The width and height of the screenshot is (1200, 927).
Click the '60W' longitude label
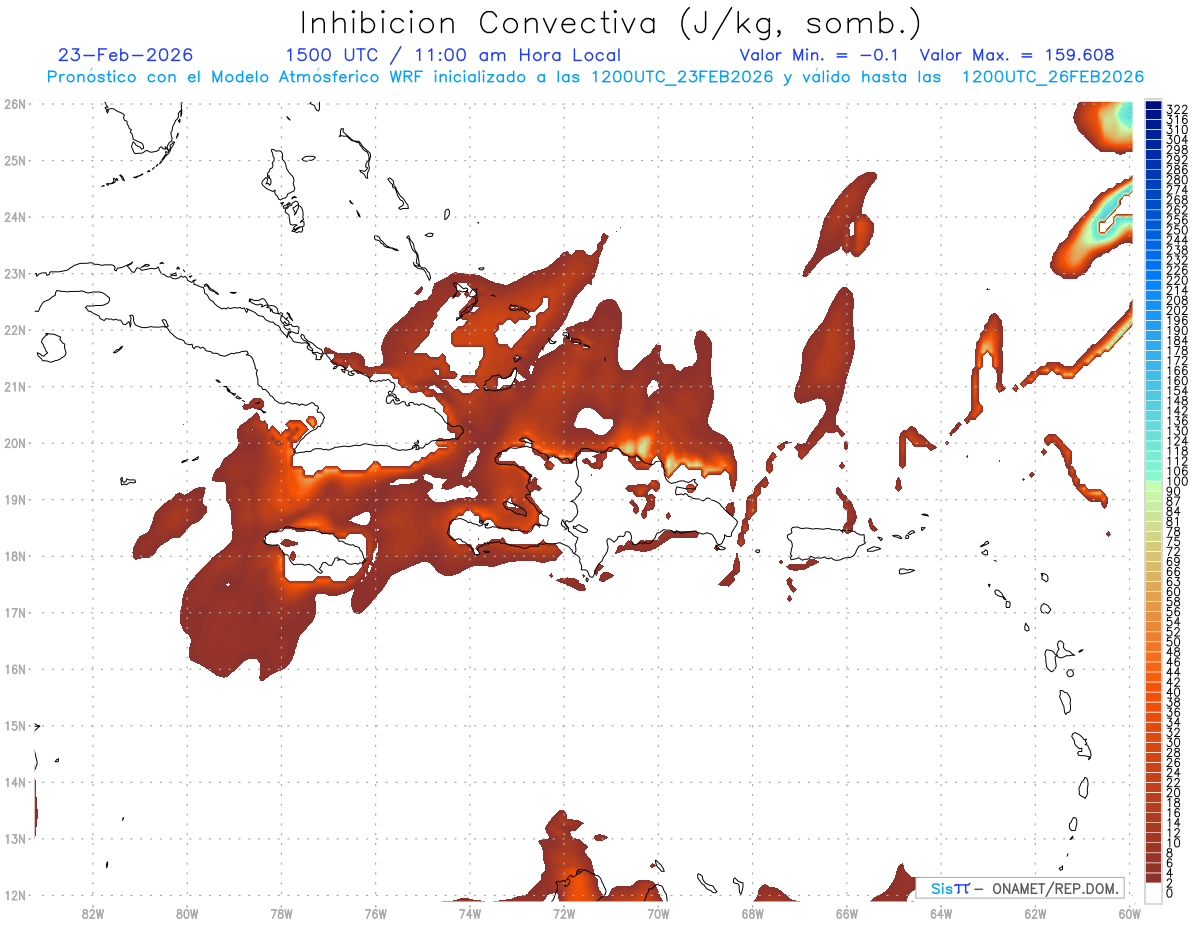(1130, 913)
